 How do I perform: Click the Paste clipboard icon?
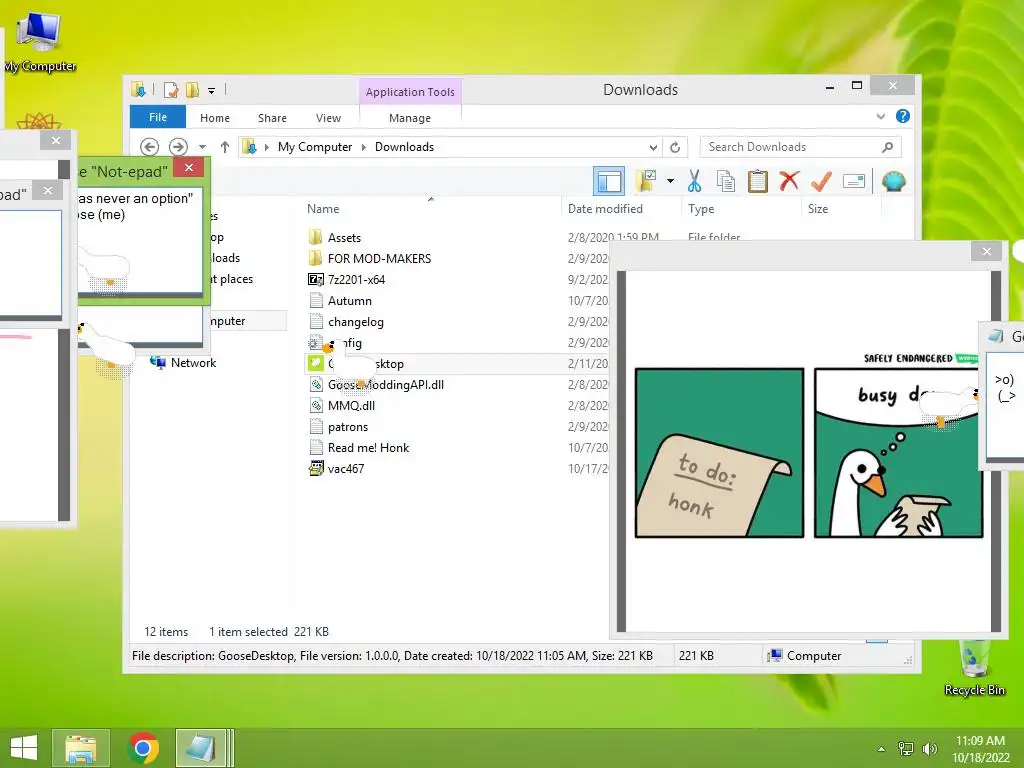tap(758, 181)
